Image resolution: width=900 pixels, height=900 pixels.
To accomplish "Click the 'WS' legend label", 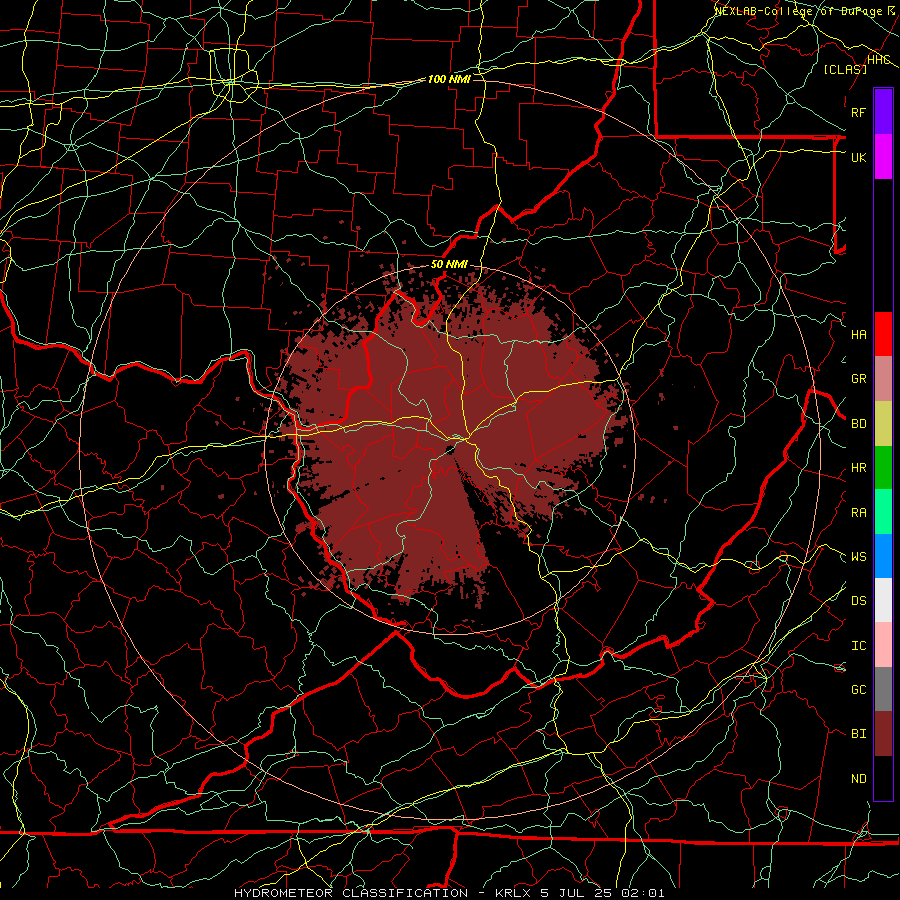I will (859, 557).
